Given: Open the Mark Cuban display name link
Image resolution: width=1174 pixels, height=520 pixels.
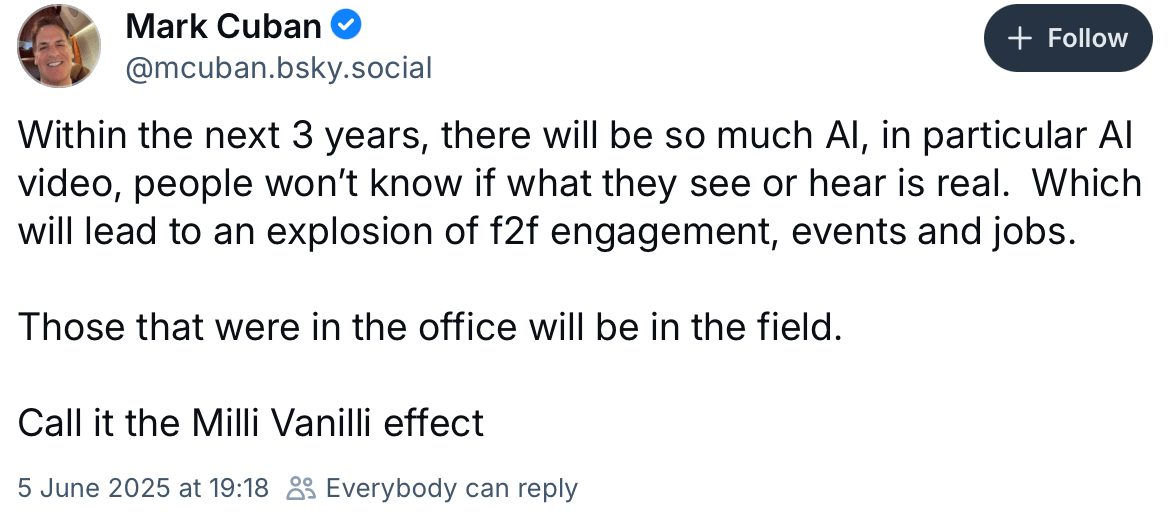Looking at the screenshot, I should pyautogui.click(x=223, y=27).
